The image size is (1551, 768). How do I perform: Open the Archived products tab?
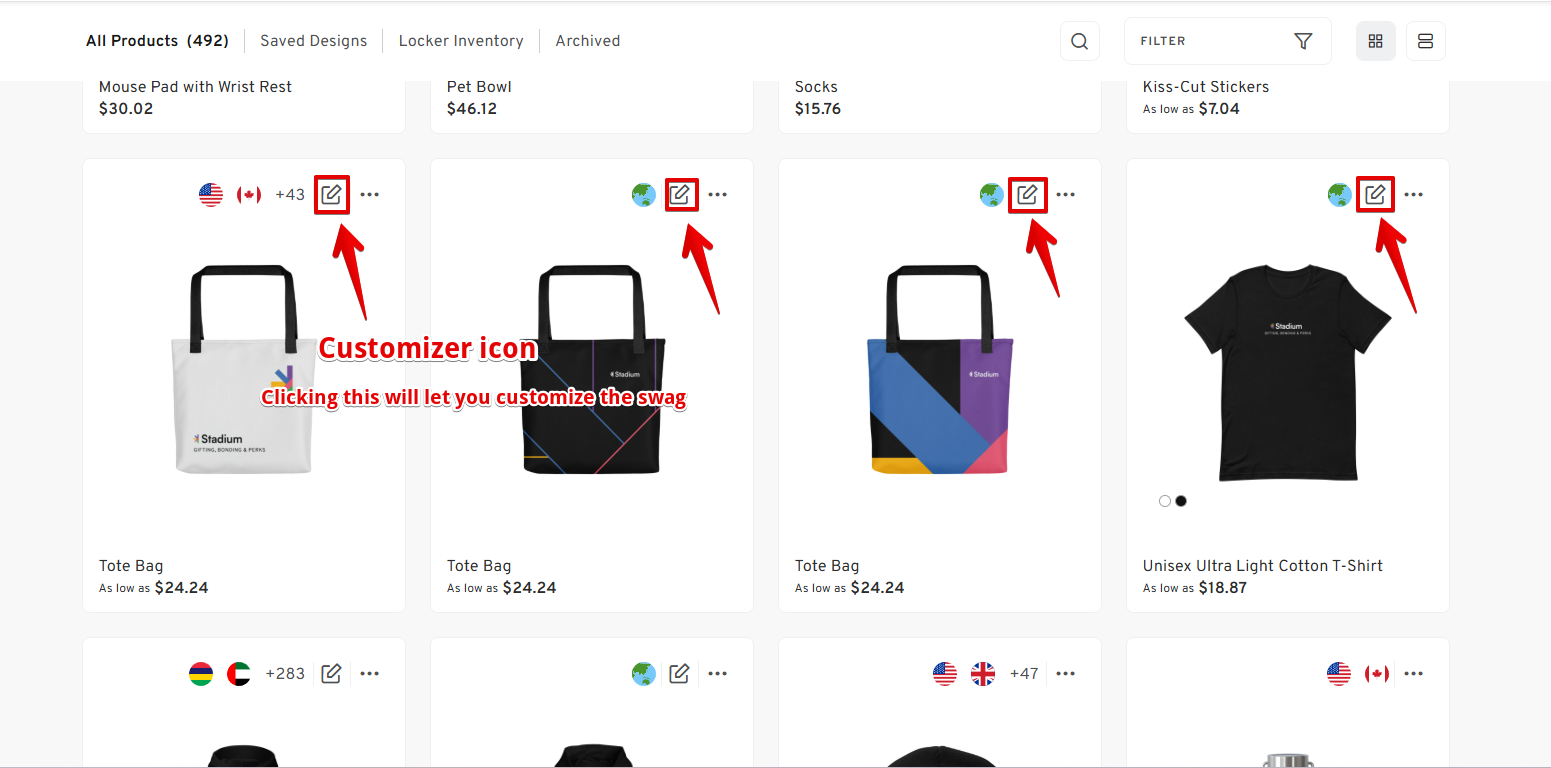click(588, 41)
